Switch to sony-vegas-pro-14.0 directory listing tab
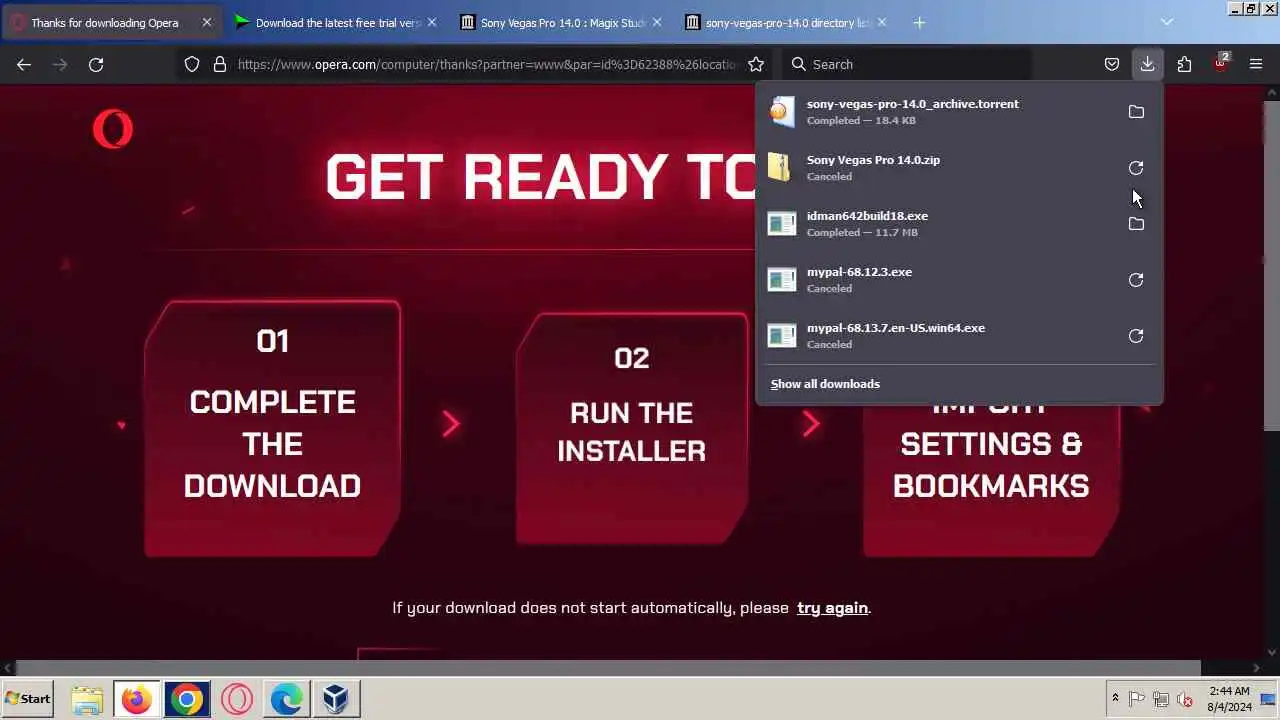Screen dimensions: 1280x720 point(788,22)
